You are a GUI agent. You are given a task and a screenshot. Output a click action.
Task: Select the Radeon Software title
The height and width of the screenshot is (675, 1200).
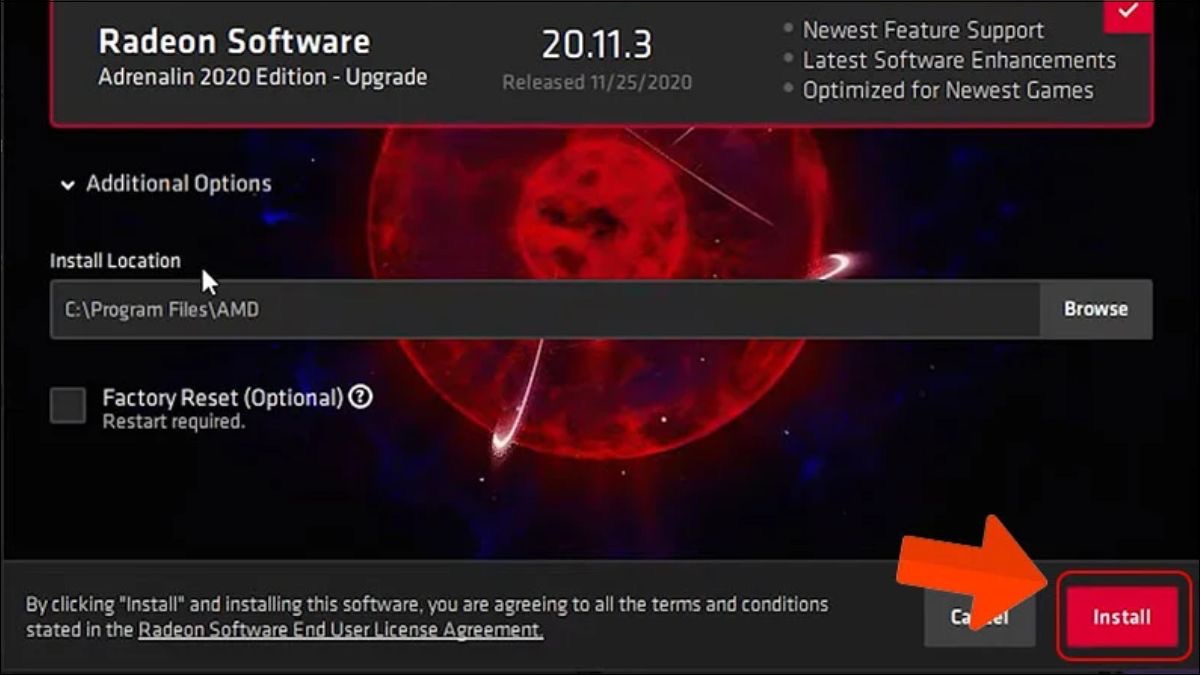point(234,41)
